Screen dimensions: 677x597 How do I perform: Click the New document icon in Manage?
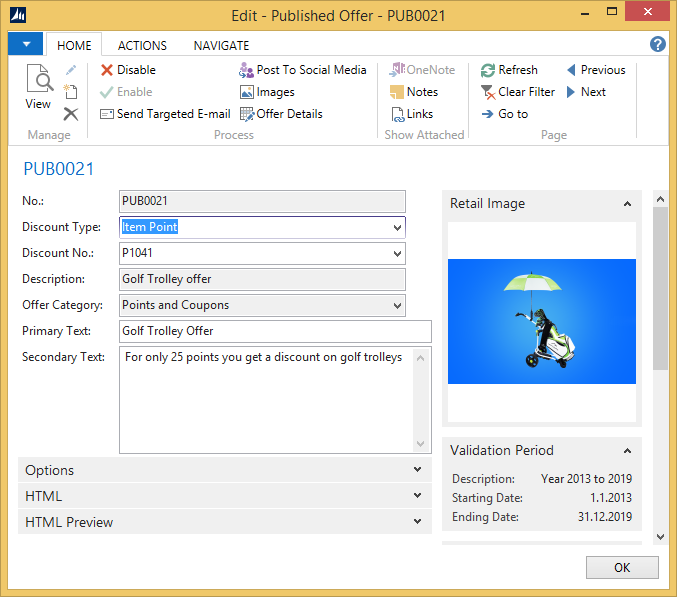(x=71, y=92)
